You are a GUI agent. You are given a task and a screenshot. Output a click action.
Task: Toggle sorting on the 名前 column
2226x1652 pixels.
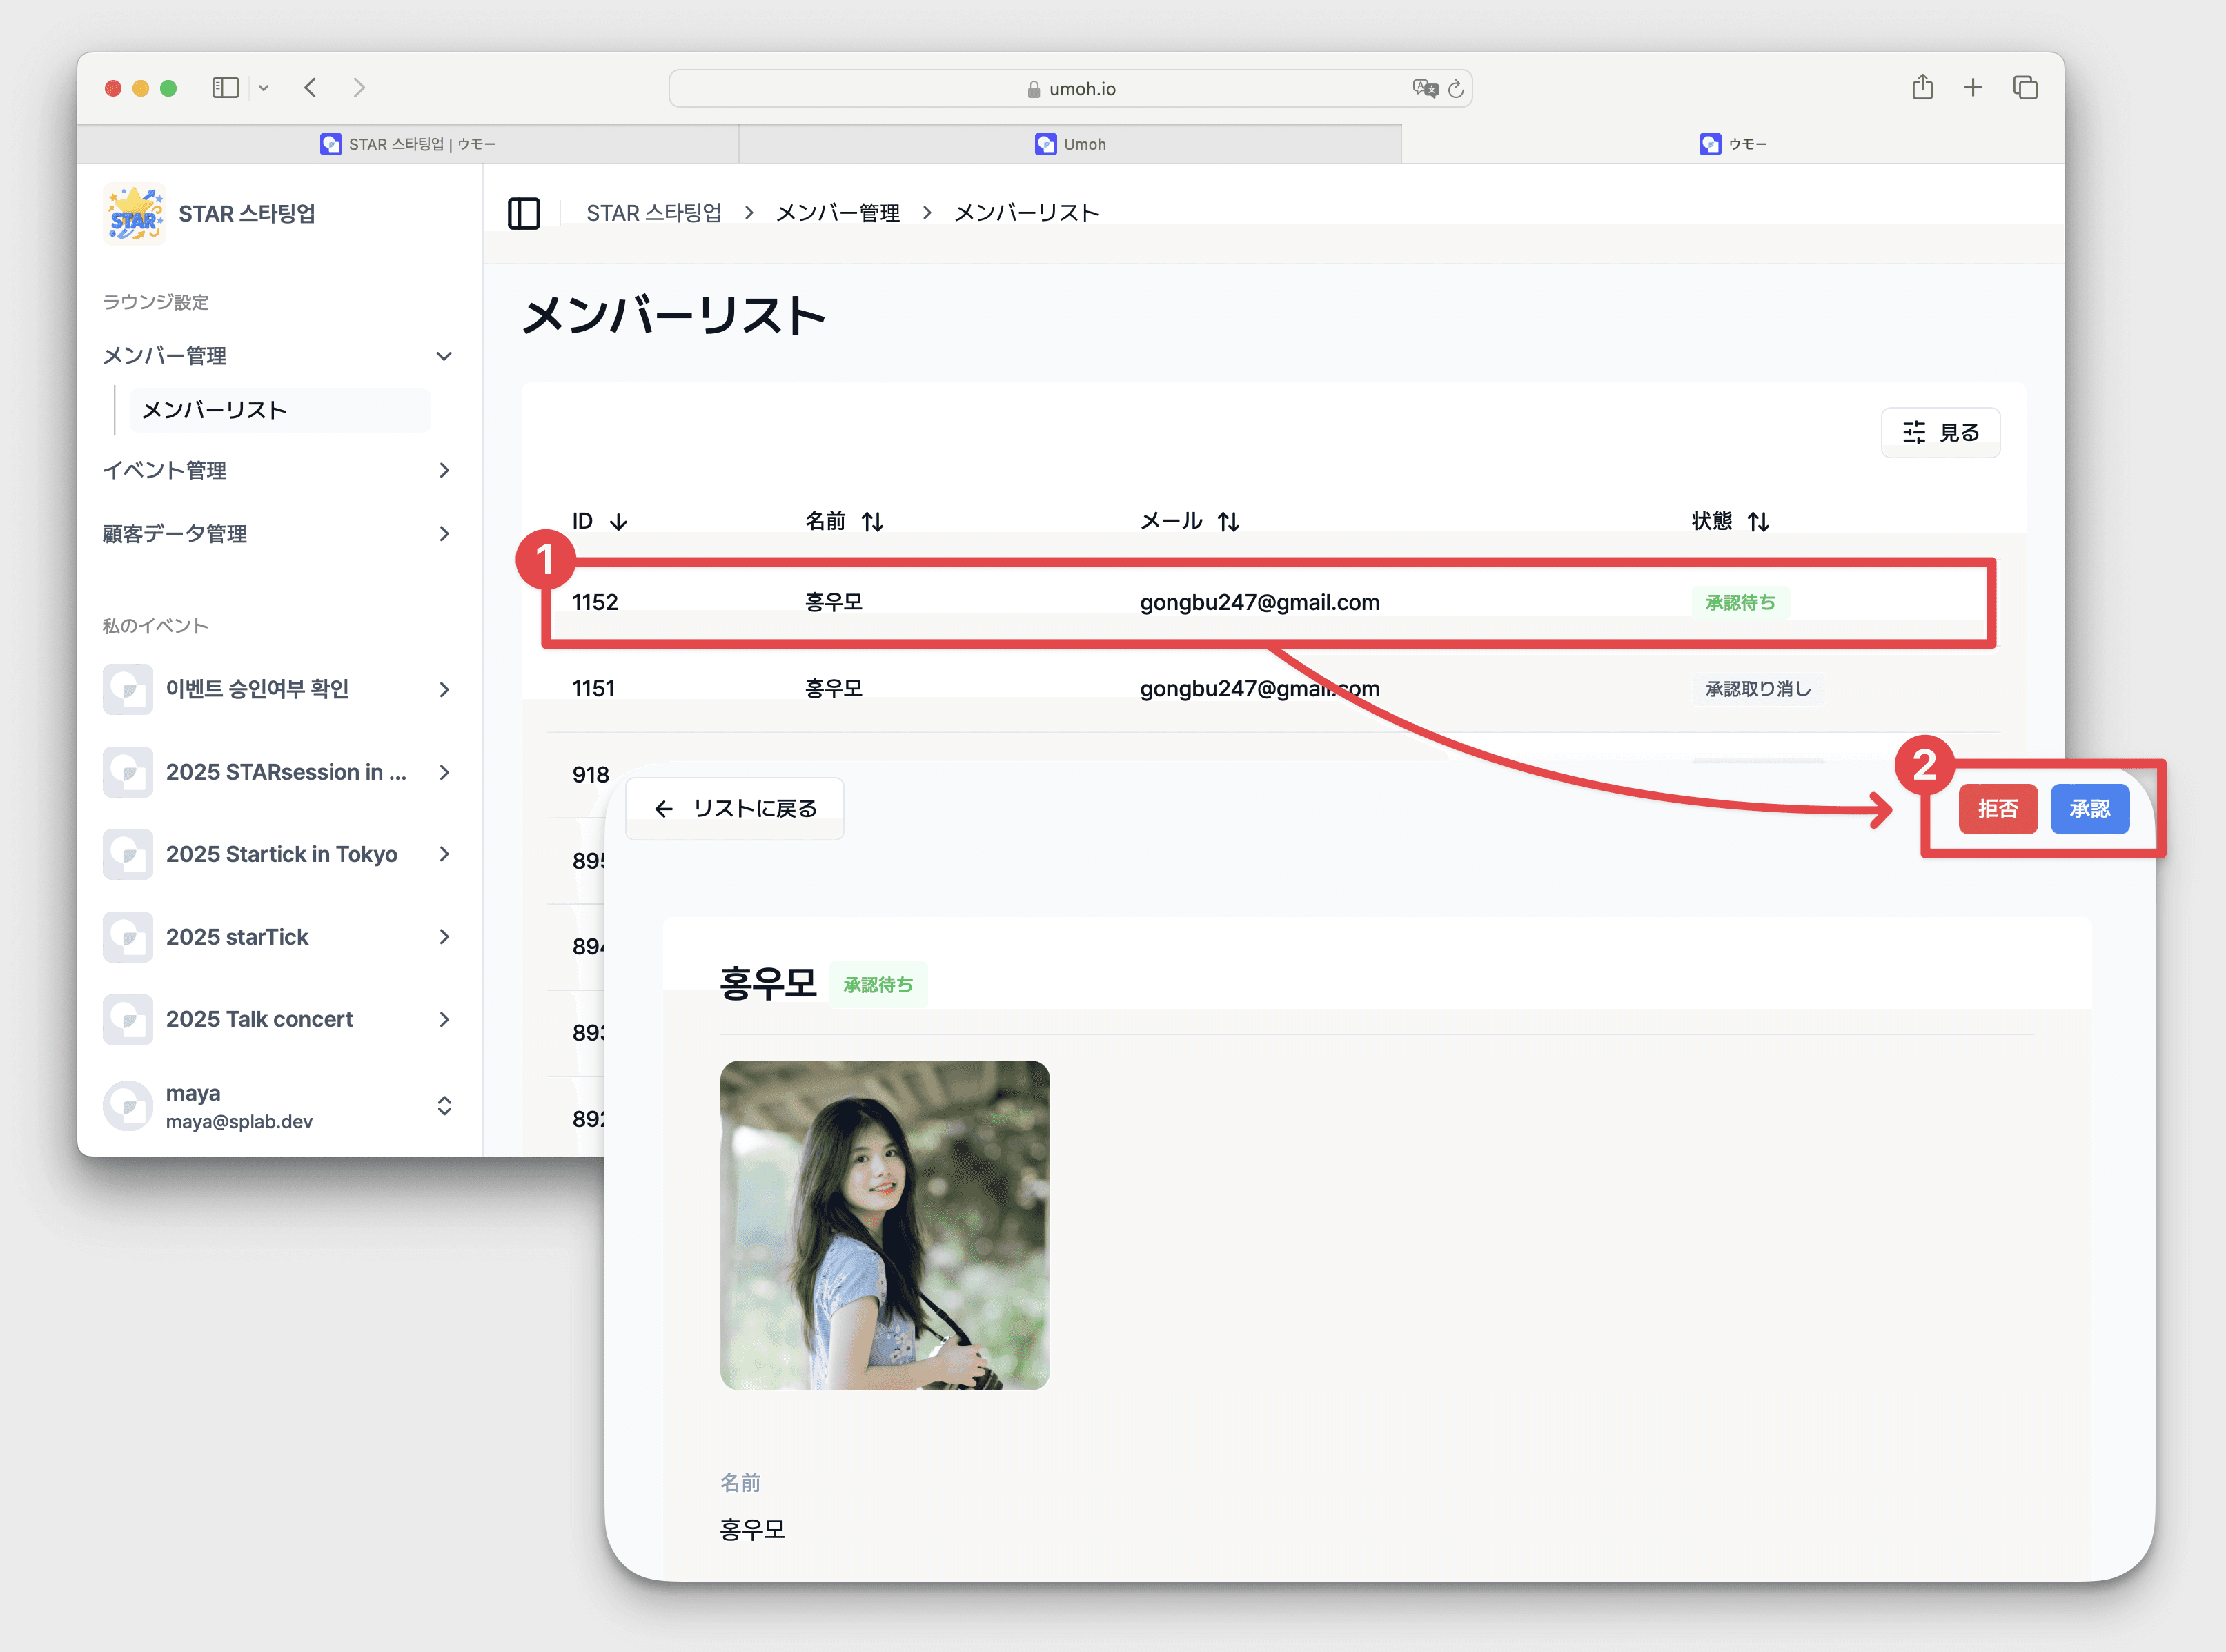tap(873, 522)
